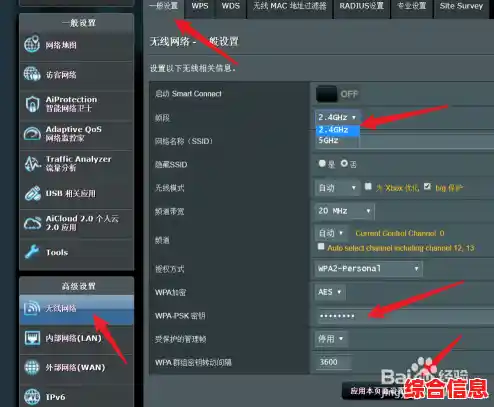Screen dimensions: 494x407
Task: Open the USB 相关应用 icon
Action: tap(32, 193)
